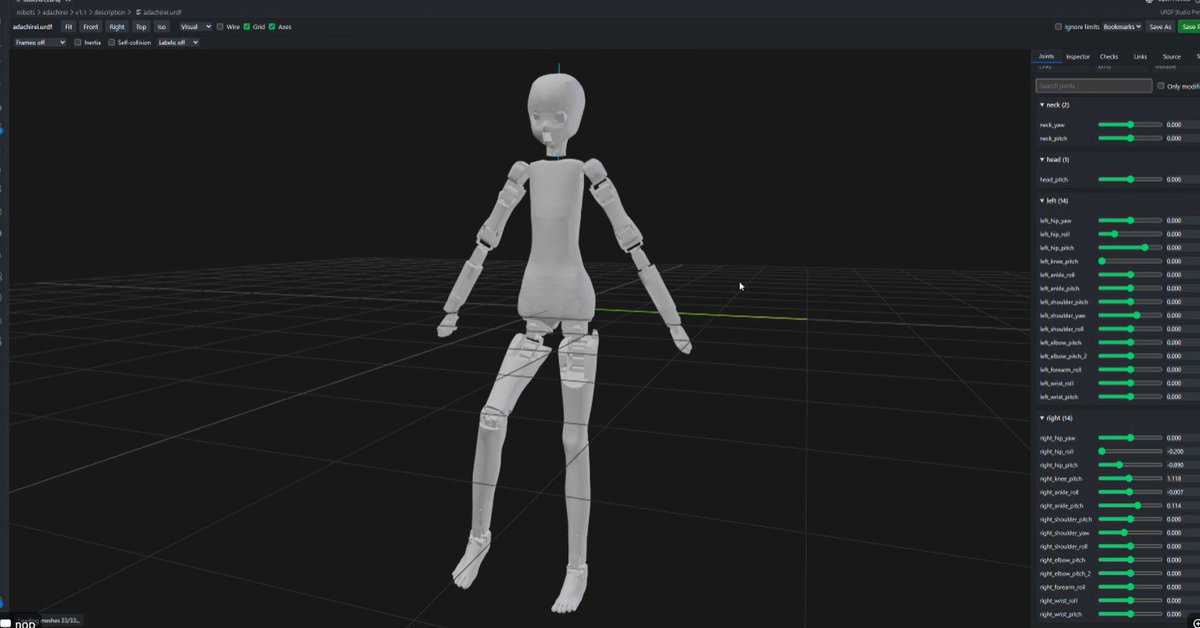Disable the Axes checkbox
This screenshot has width=1200, height=628.
point(272,27)
